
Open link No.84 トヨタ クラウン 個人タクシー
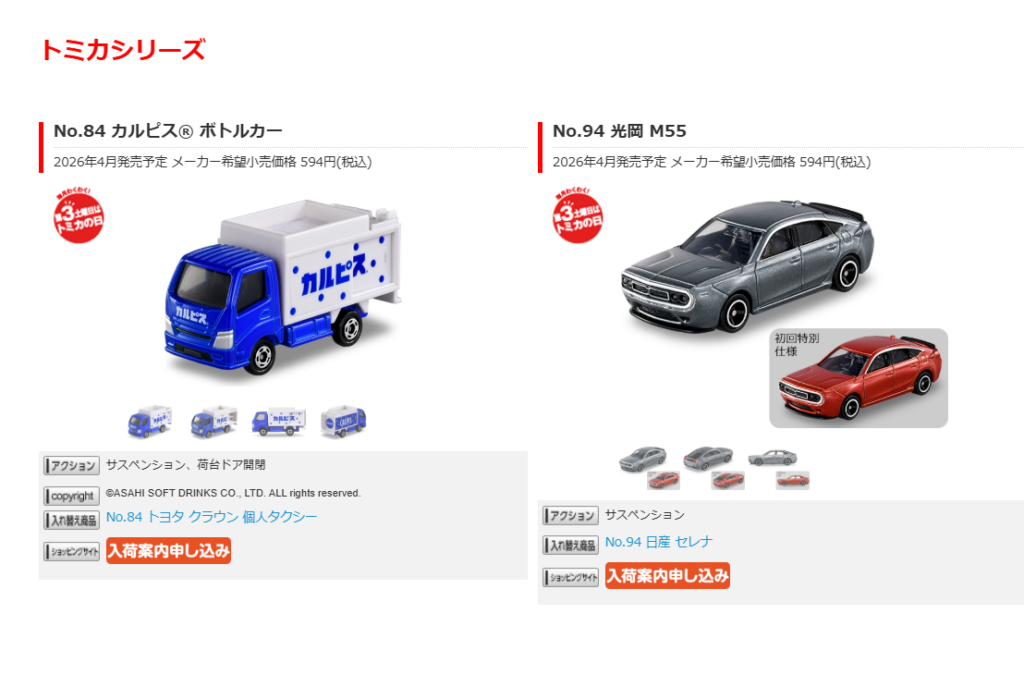[212, 517]
